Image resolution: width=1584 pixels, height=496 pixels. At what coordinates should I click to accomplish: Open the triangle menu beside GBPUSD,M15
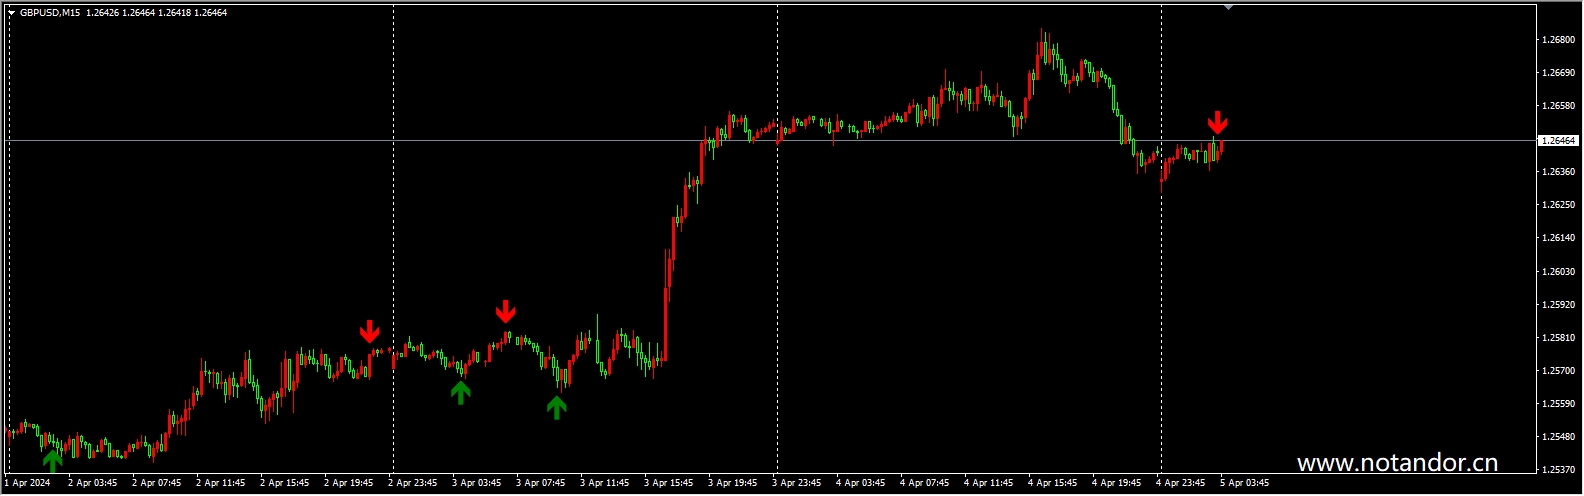click(12, 13)
